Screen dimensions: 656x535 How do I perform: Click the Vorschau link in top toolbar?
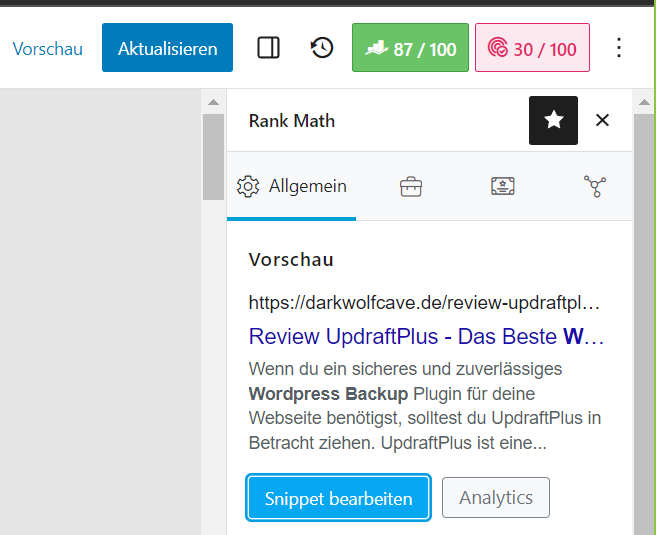[x=48, y=49]
